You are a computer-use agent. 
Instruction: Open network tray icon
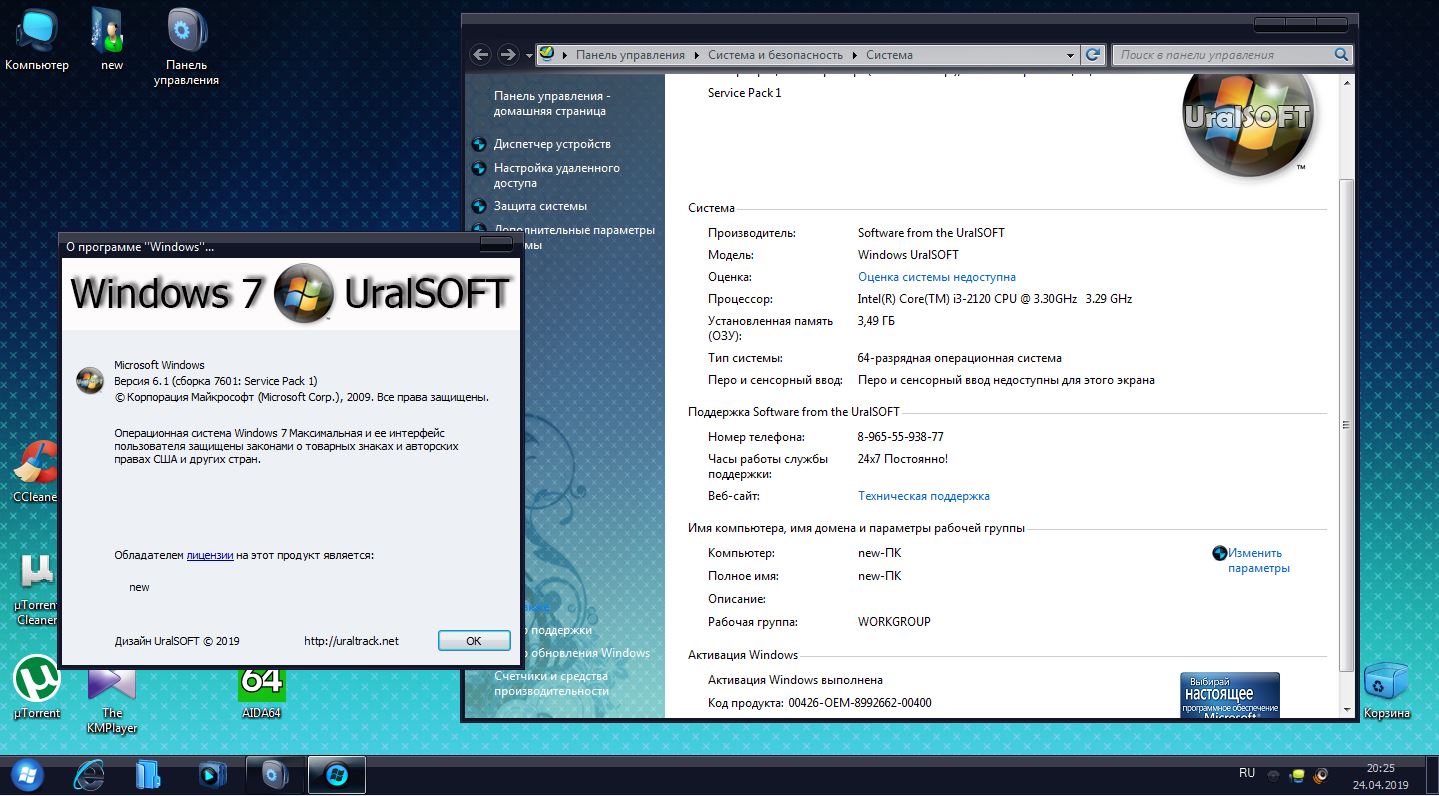(x=1298, y=775)
